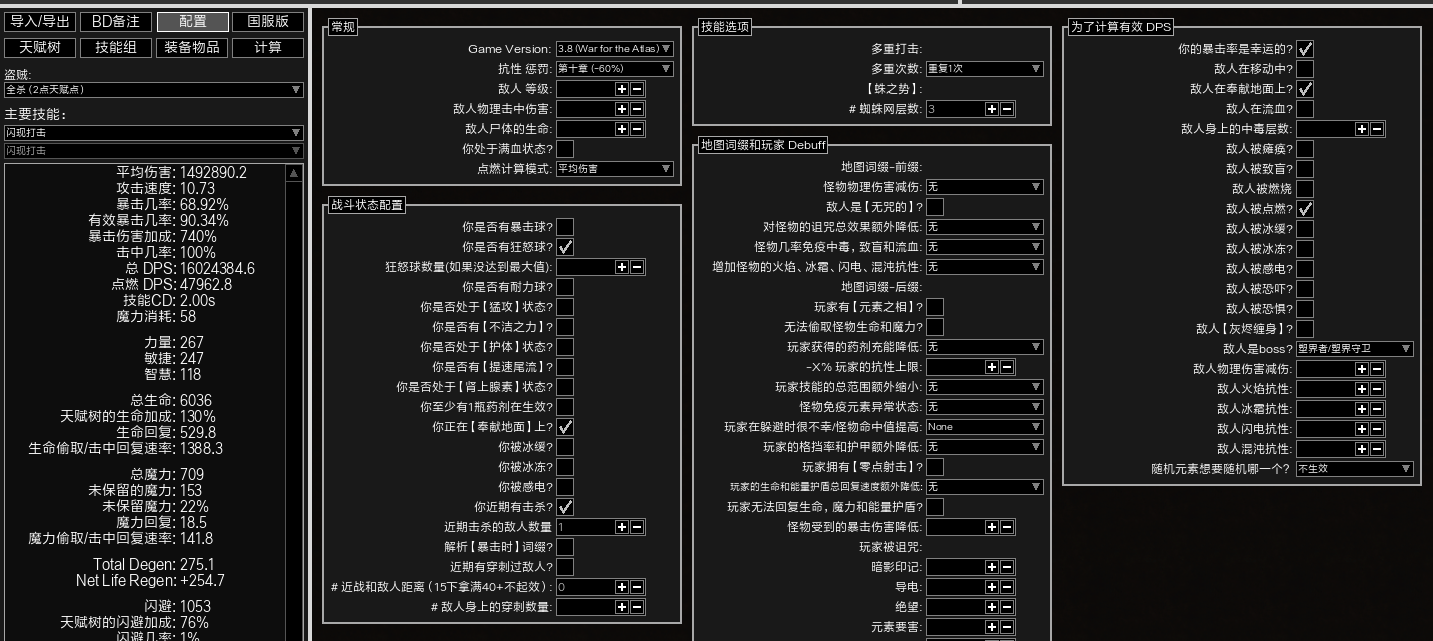1433x641 pixels.
Task: Enable 敌人被冰冻 checkbox
Action: (x=1305, y=249)
